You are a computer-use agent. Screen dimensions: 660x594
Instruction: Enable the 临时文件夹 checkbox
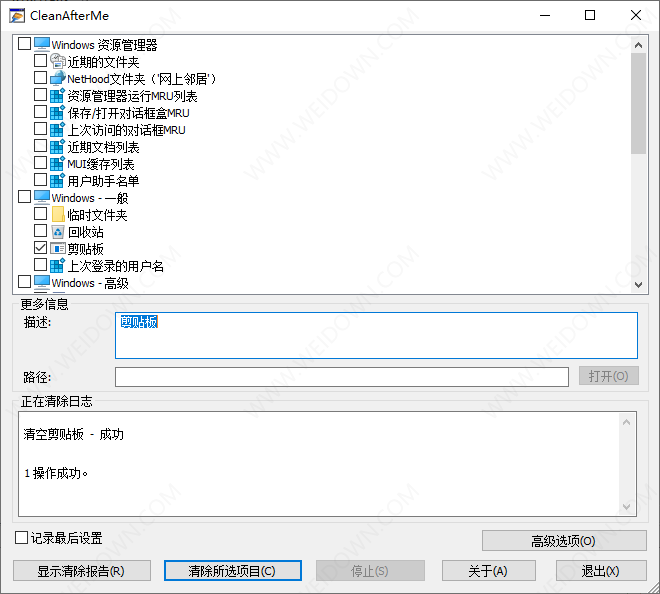pyautogui.click(x=40, y=213)
